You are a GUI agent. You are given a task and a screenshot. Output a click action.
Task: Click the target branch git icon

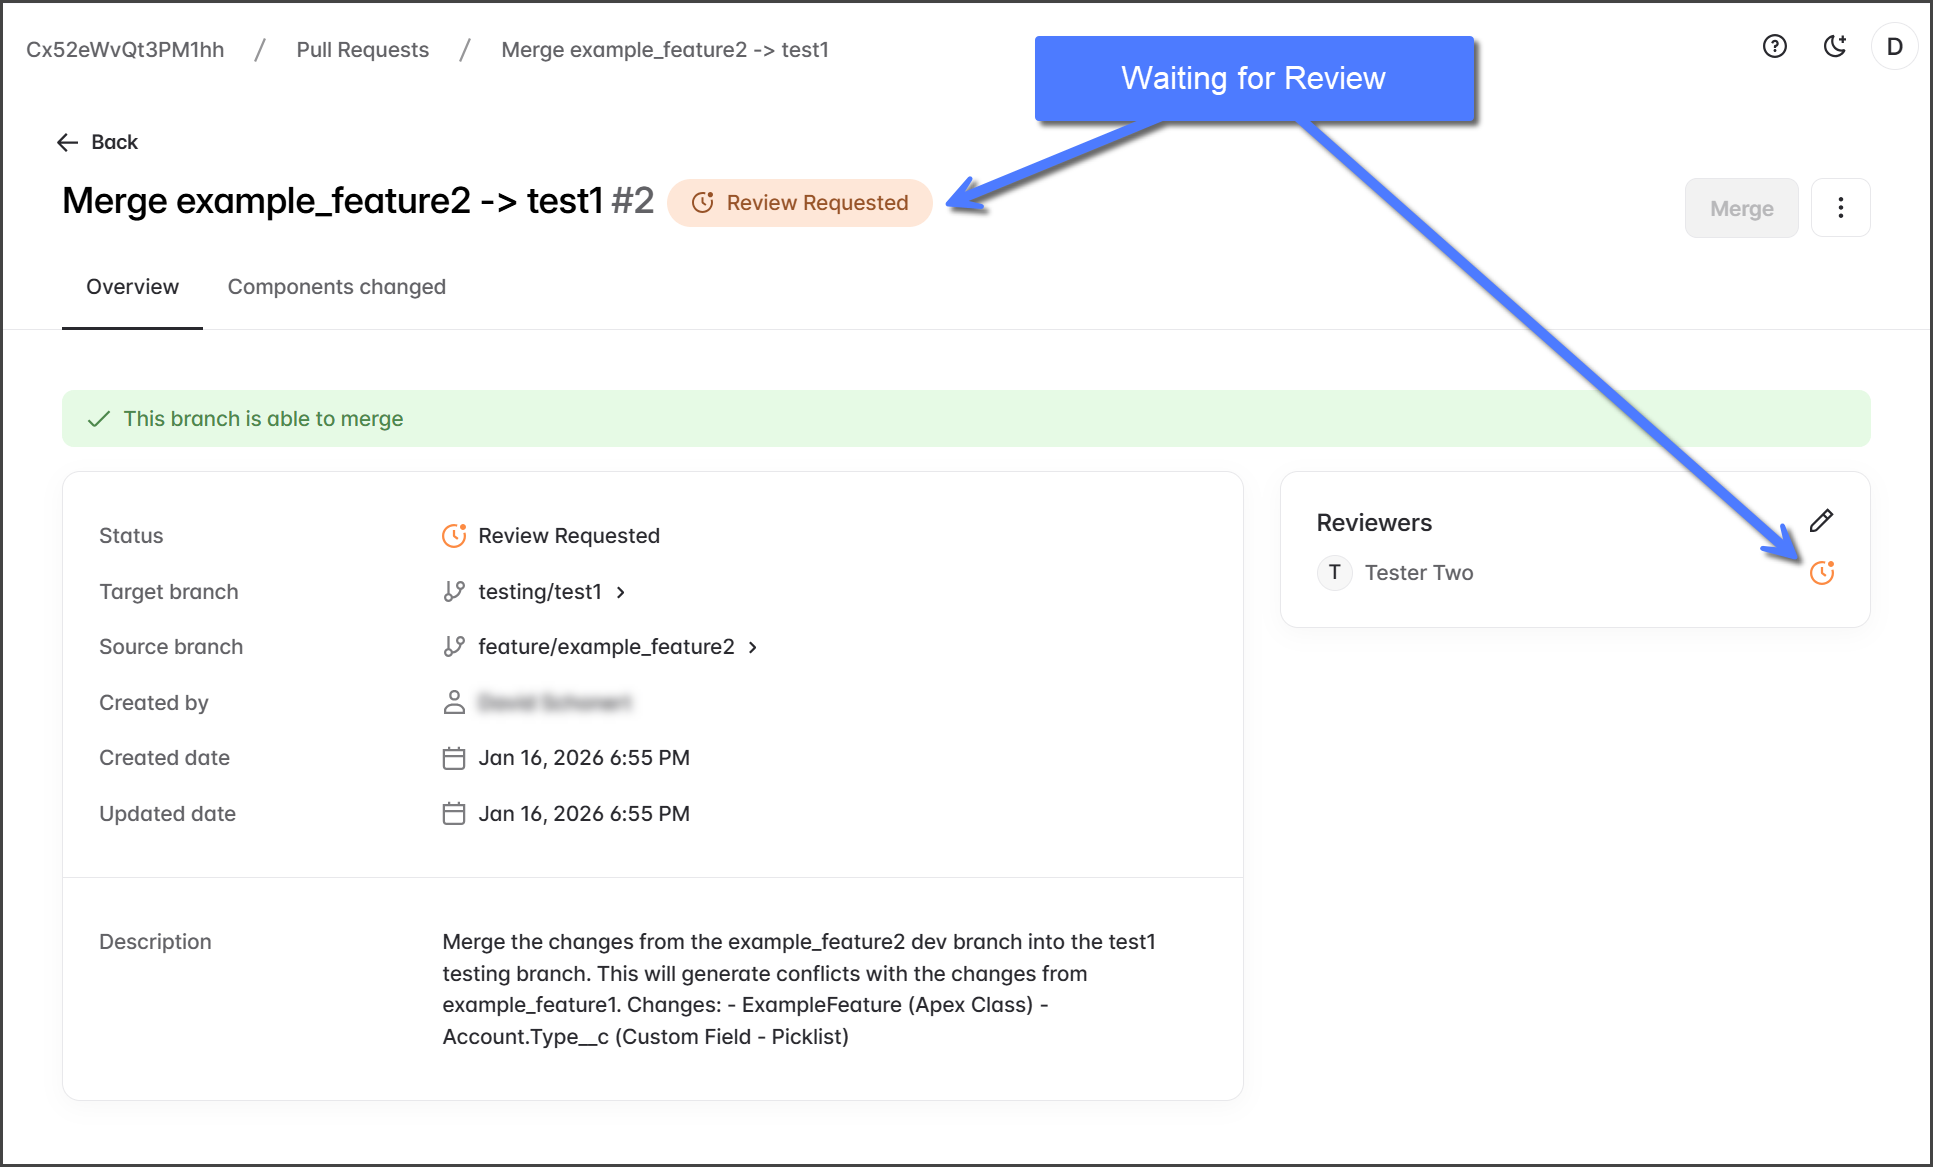[x=454, y=592]
